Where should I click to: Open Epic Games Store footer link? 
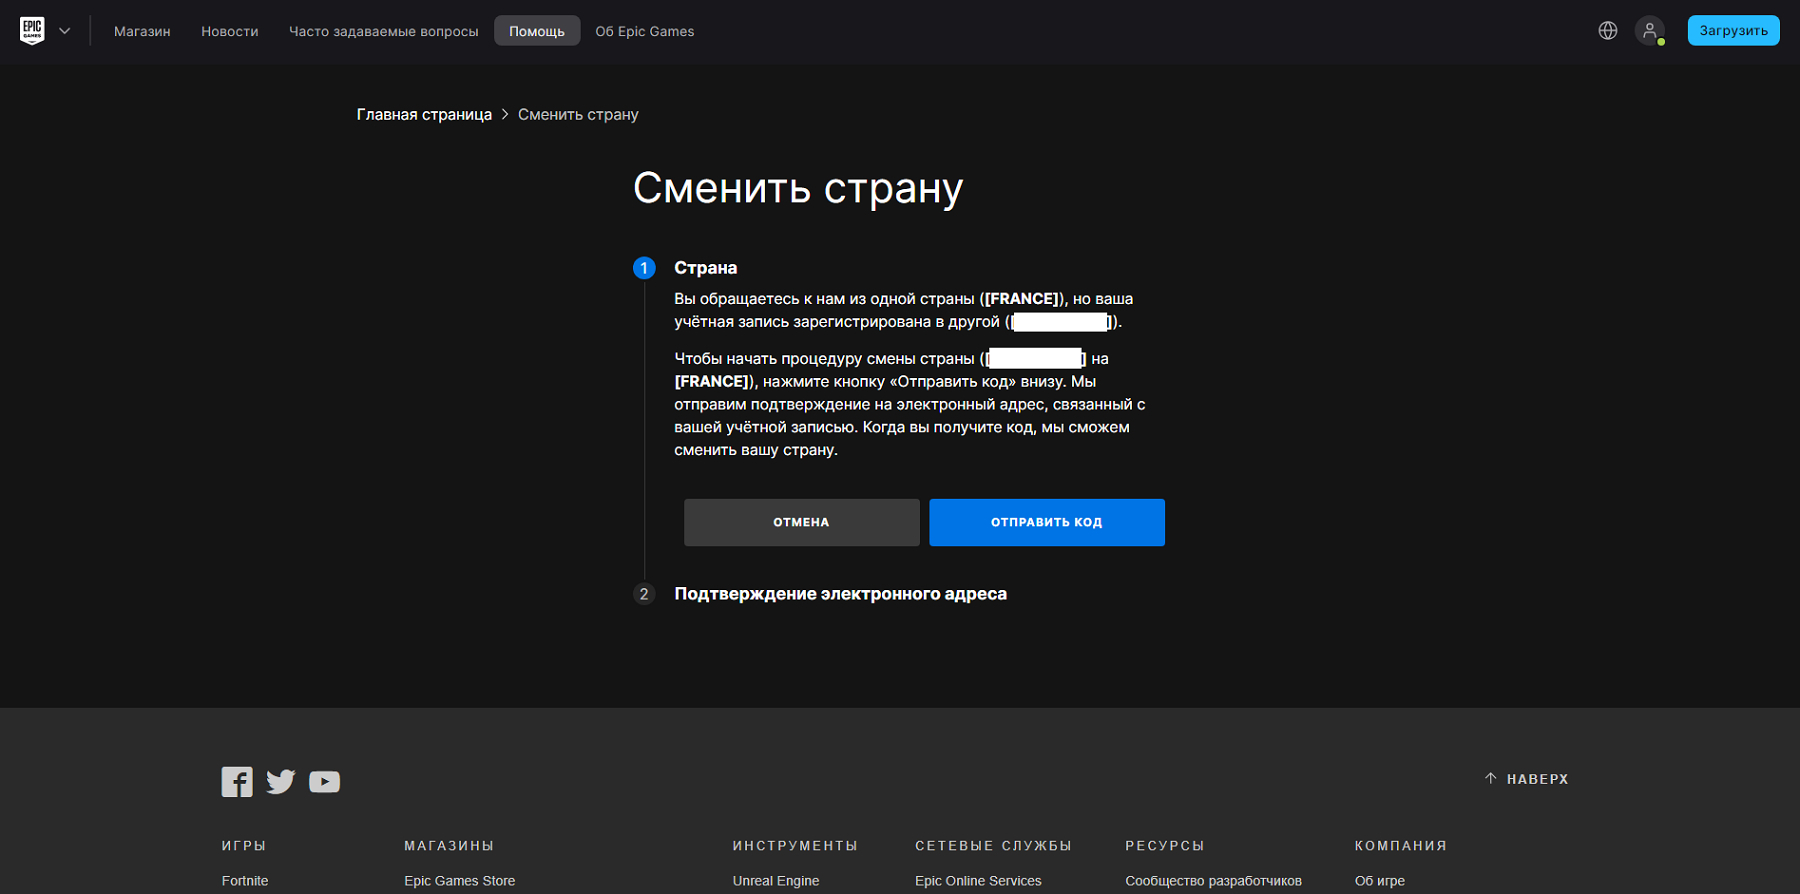(x=460, y=881)
